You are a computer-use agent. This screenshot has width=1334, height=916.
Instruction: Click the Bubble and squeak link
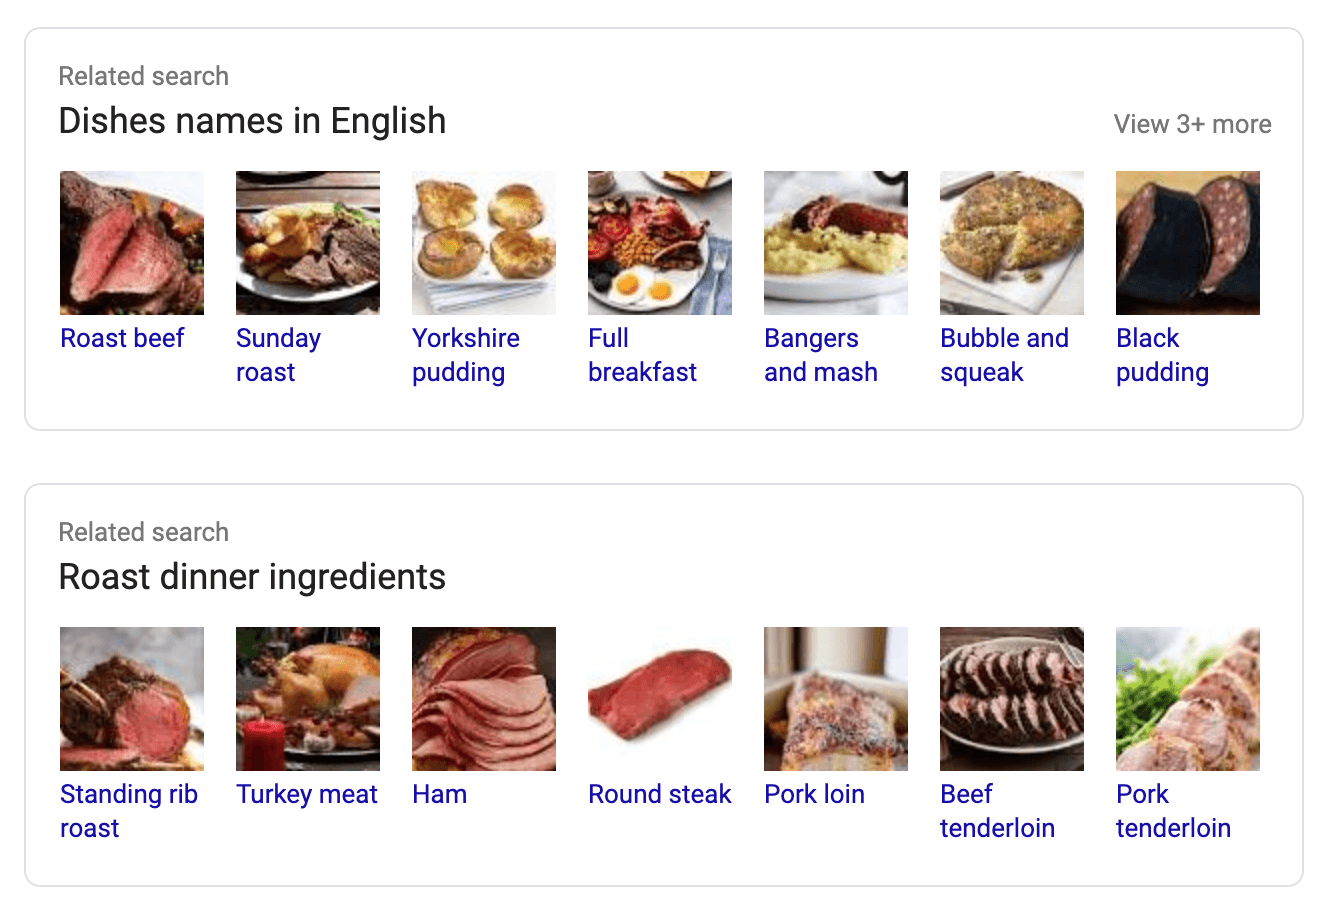pyautogui.click(x=1004, y=355)
